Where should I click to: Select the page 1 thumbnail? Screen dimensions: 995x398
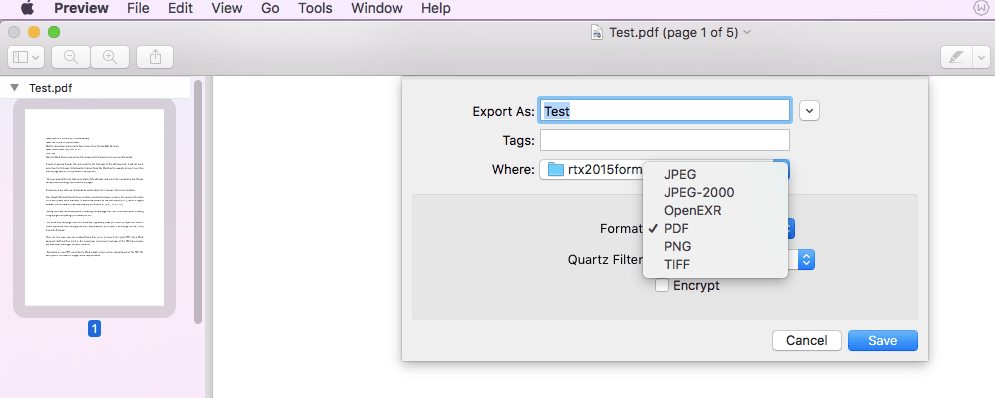coord(95,208)
